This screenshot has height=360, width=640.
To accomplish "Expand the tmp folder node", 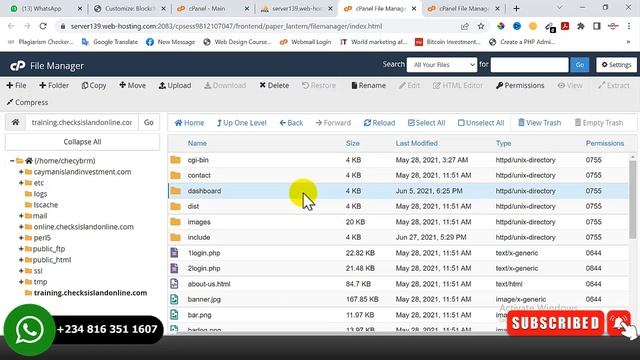I will (x=21, y=282).
